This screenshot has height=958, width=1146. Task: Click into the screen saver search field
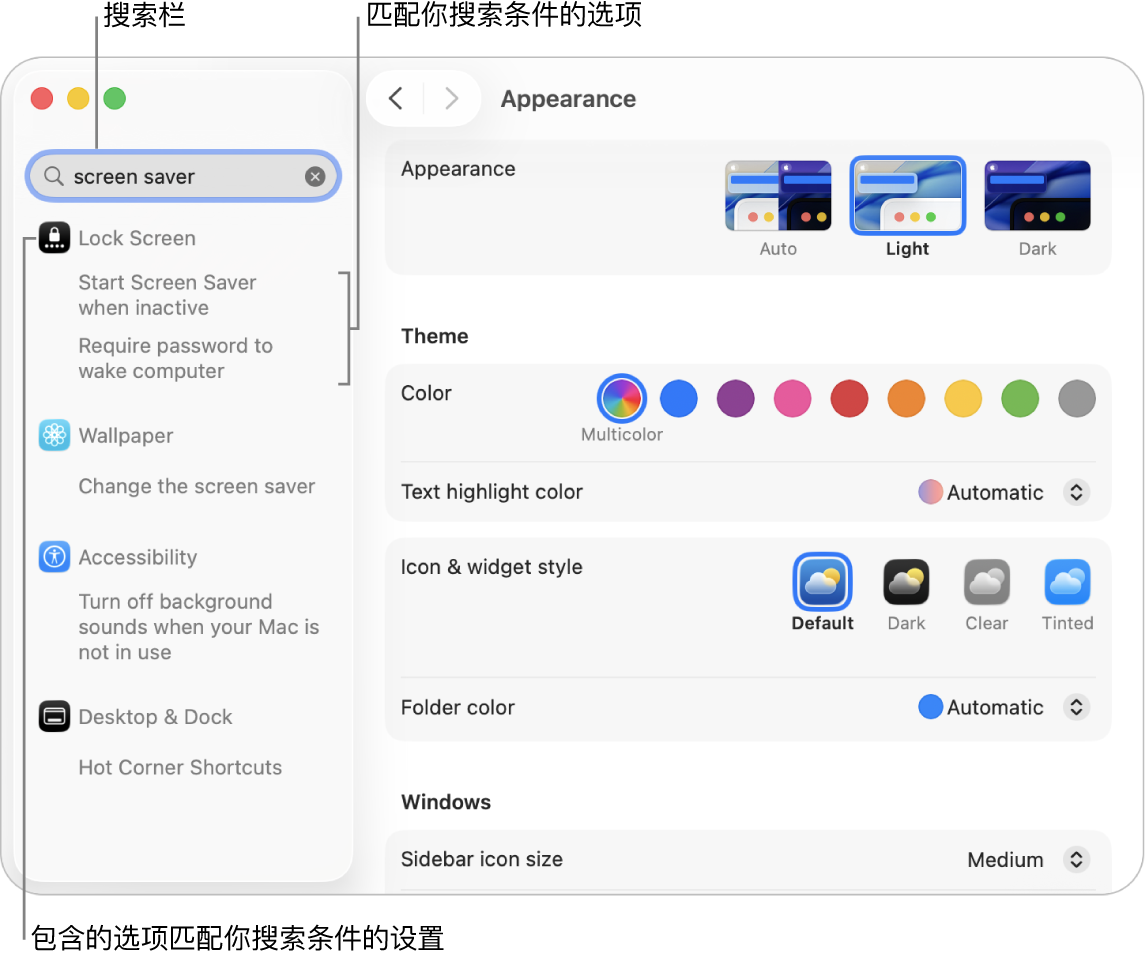click(183, 176)
